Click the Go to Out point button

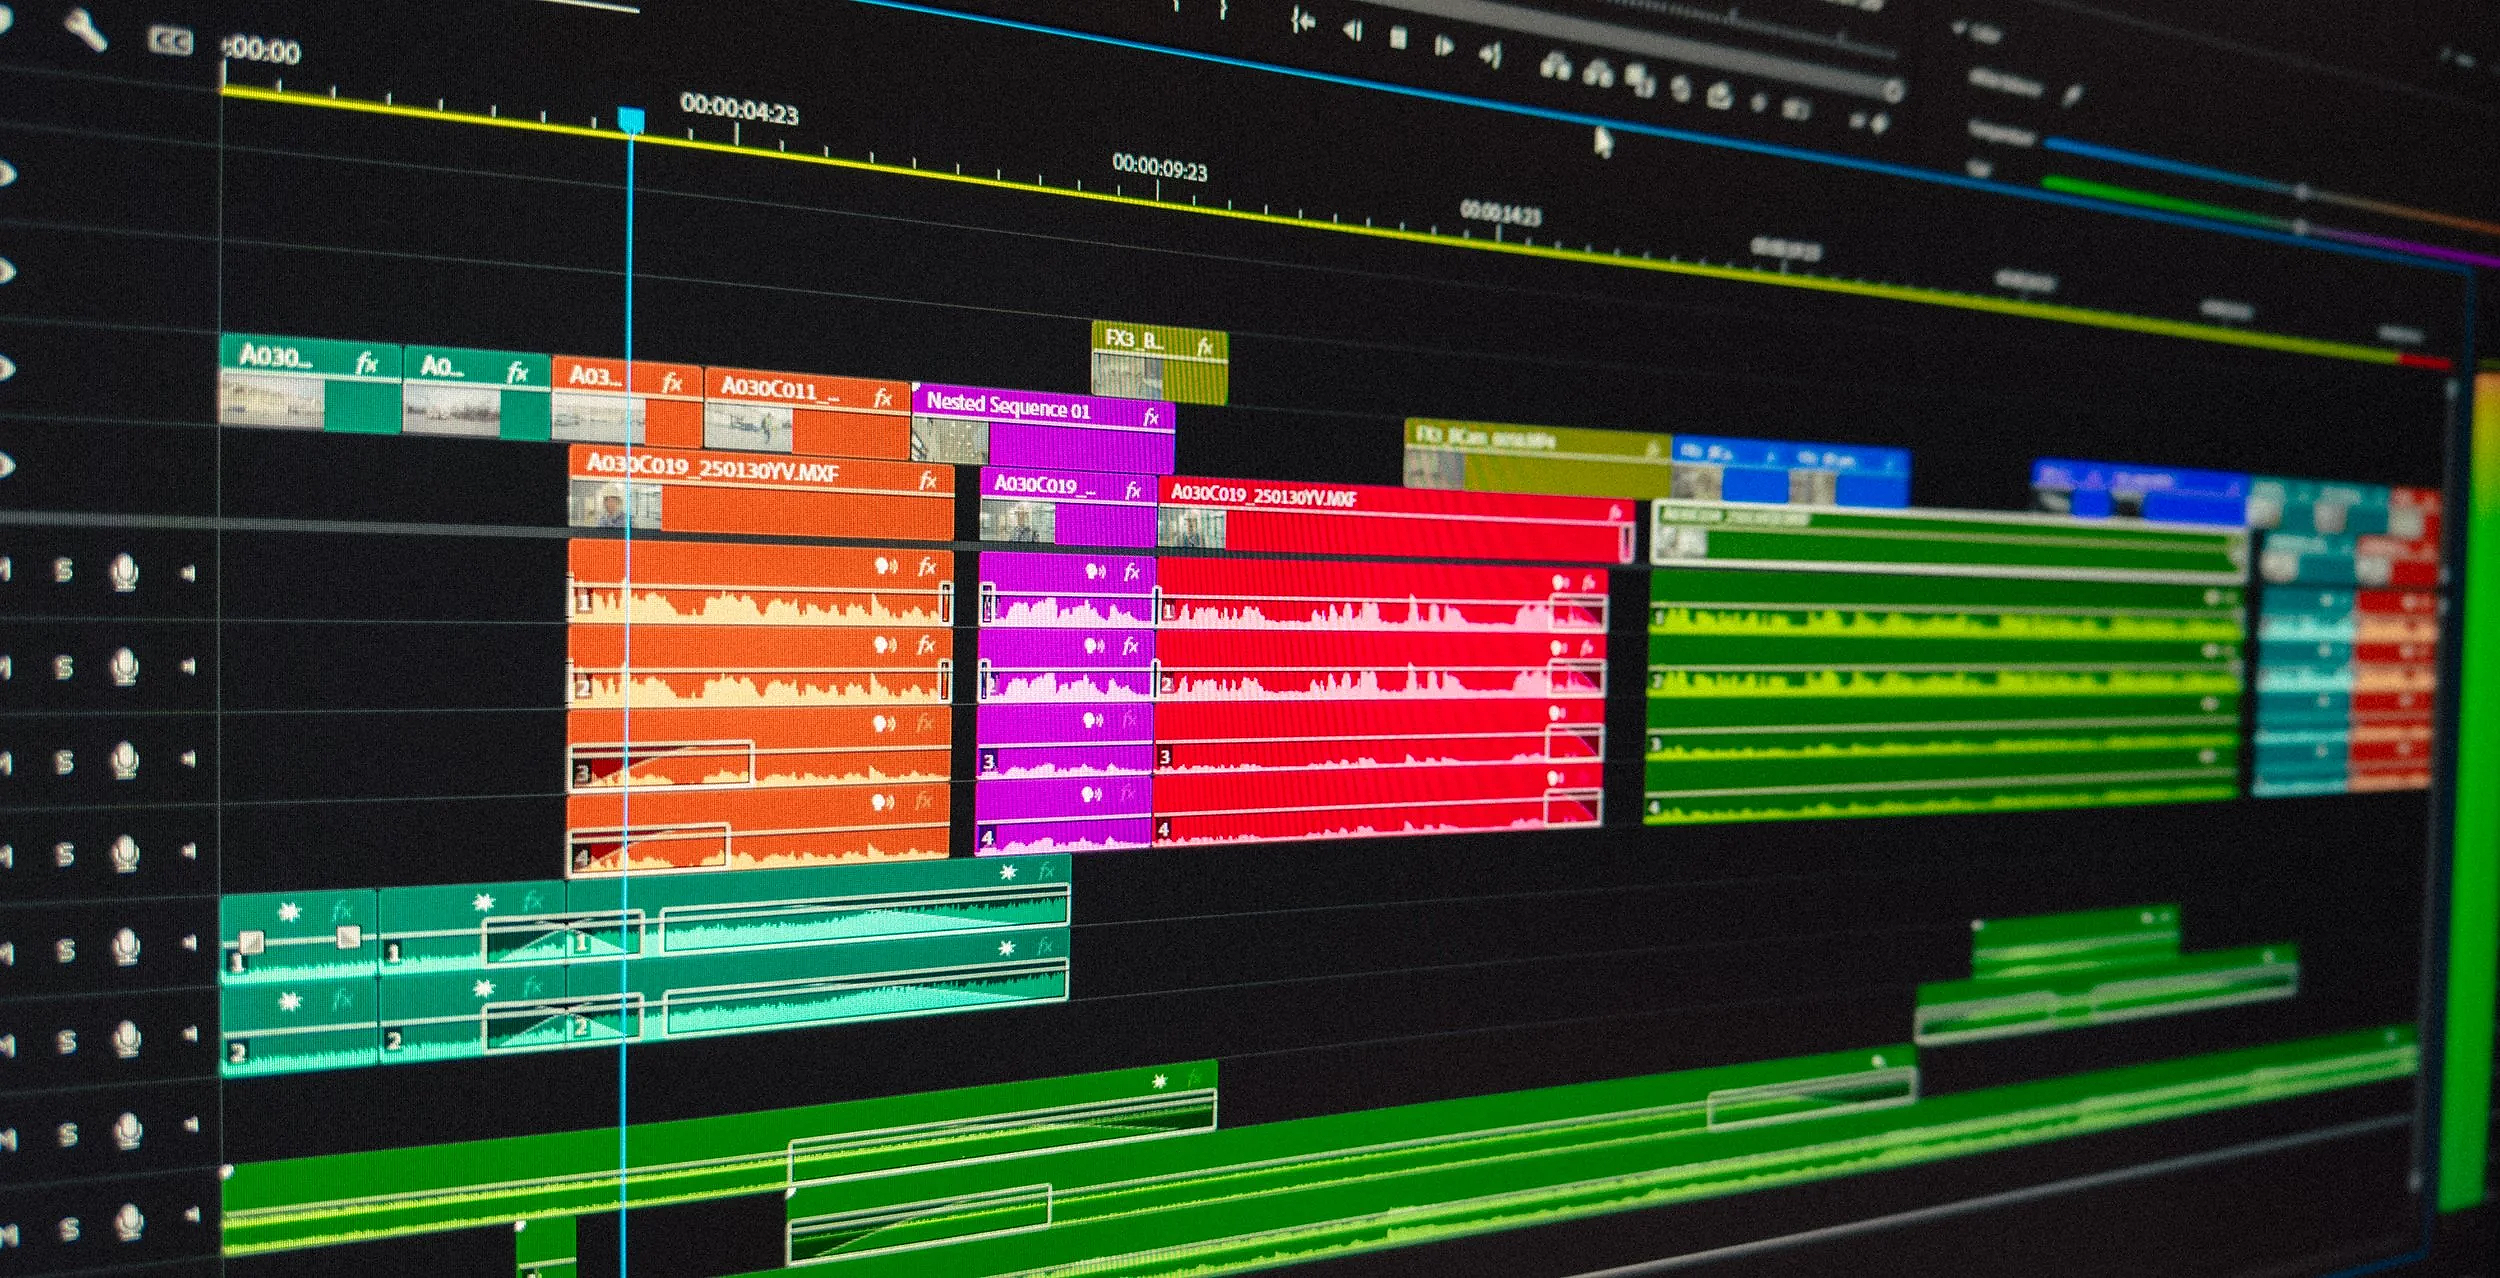[x=1490, y=55]
